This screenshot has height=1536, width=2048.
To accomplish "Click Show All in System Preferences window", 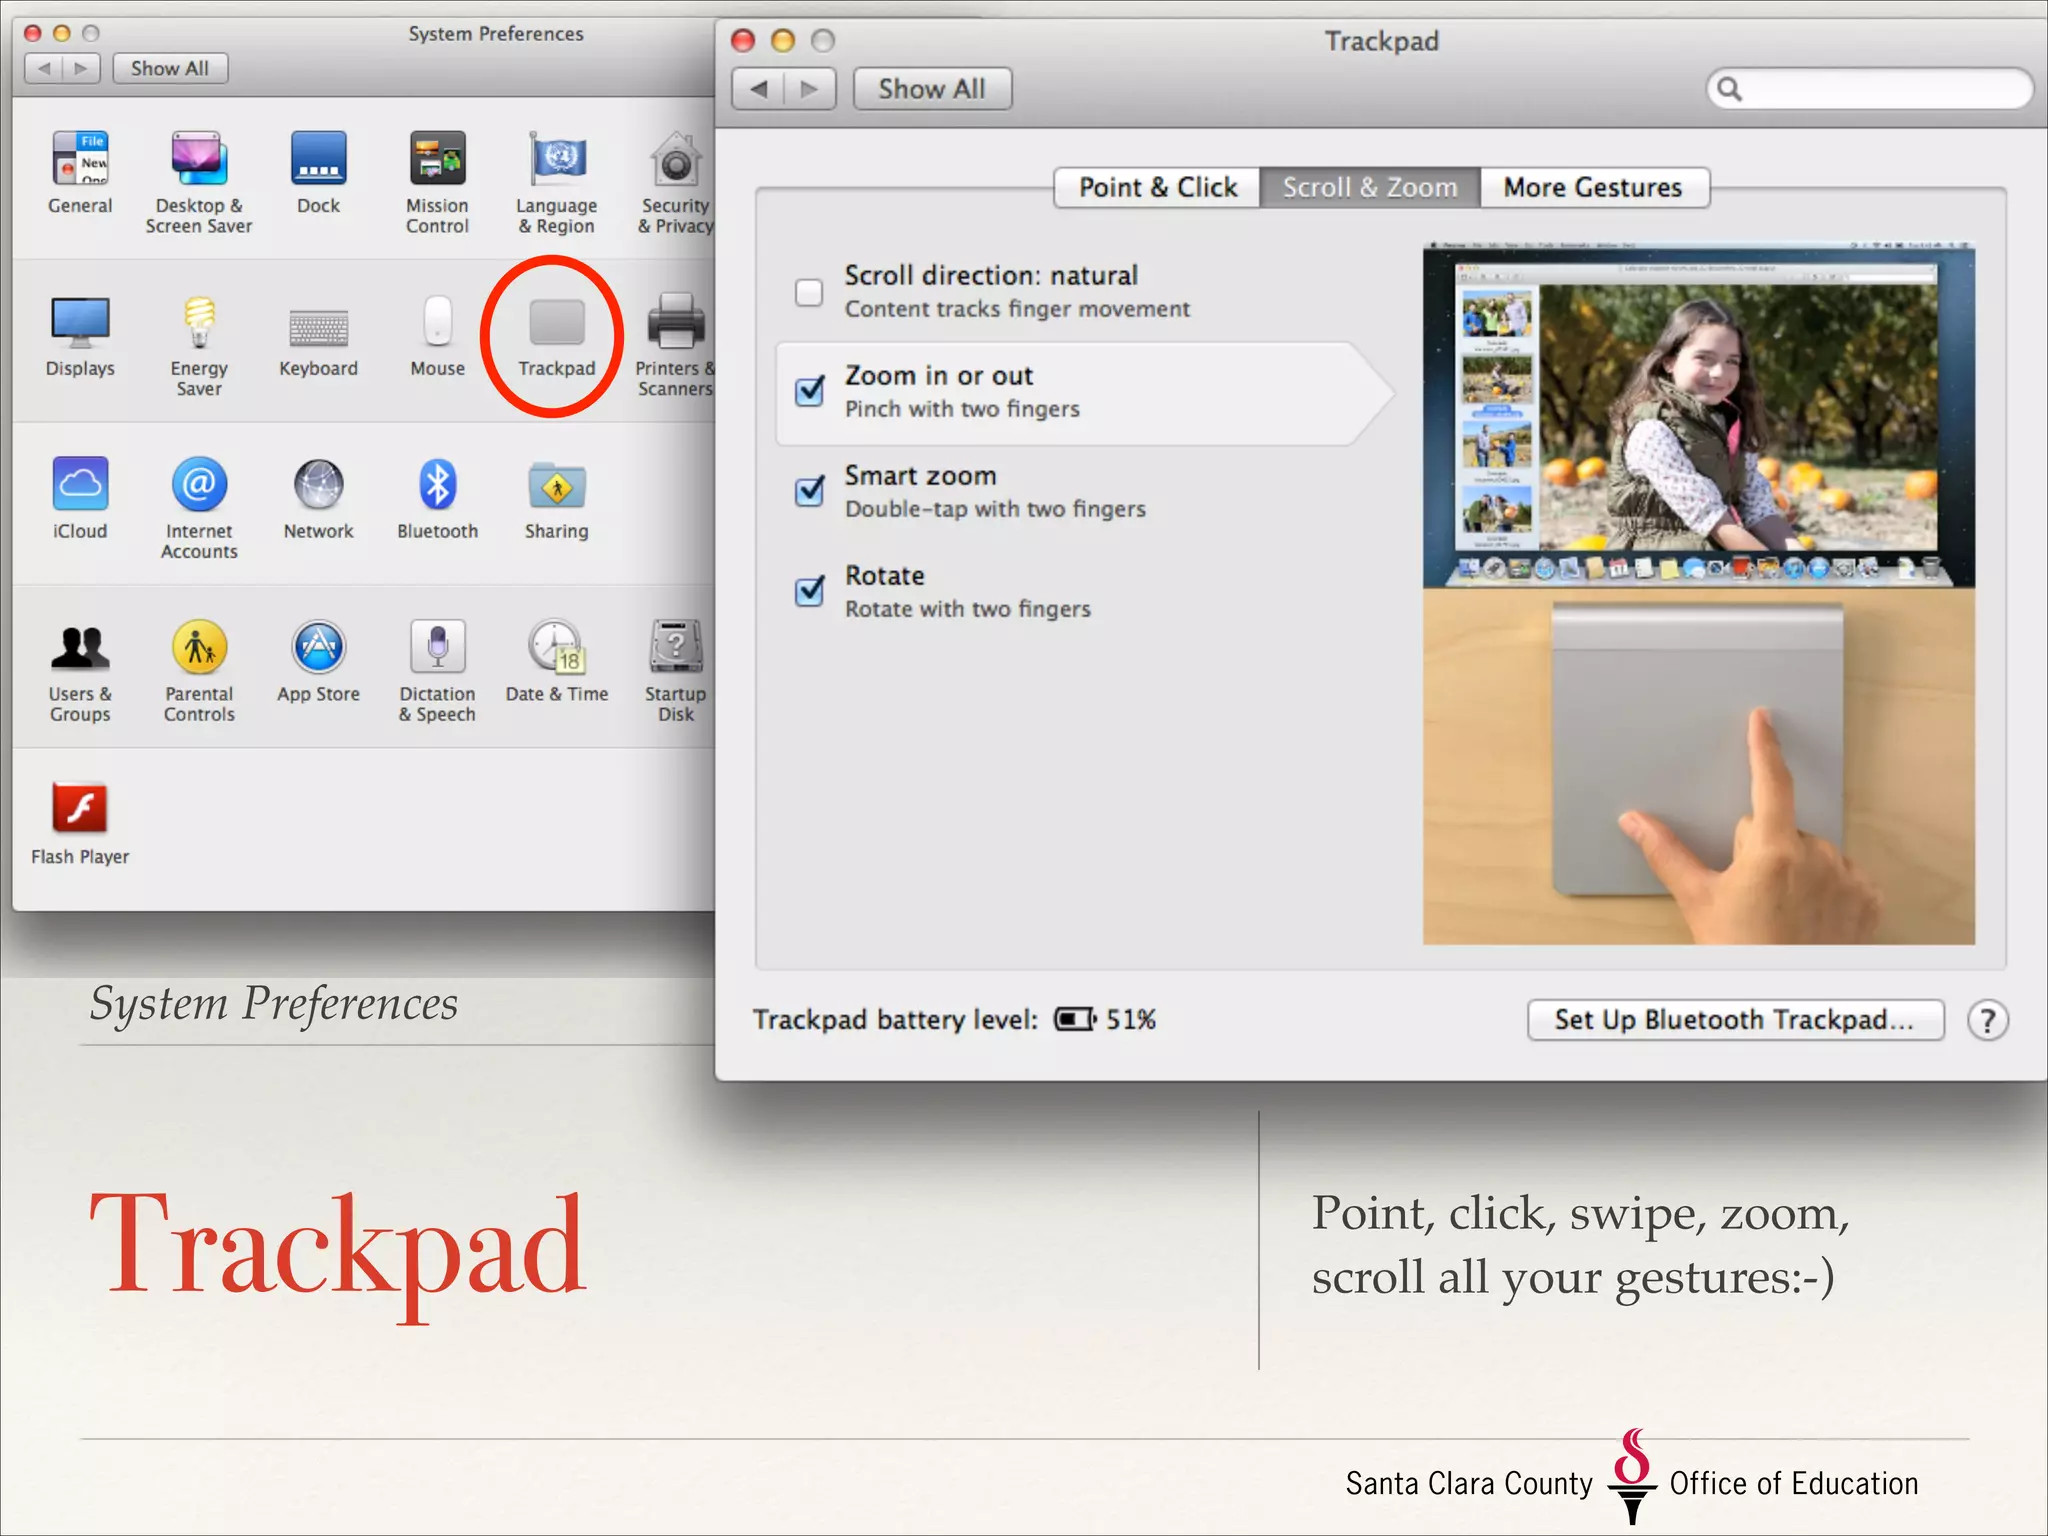I will coord(170,68).
